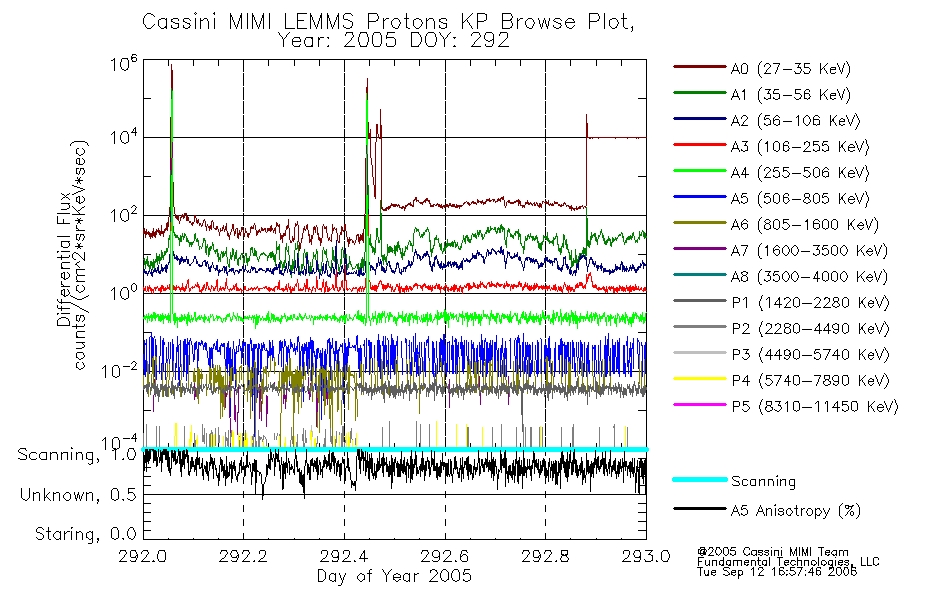The image size is (950, 600).
Task: Click the dark green A1 legend line
Action: point(699,93)
